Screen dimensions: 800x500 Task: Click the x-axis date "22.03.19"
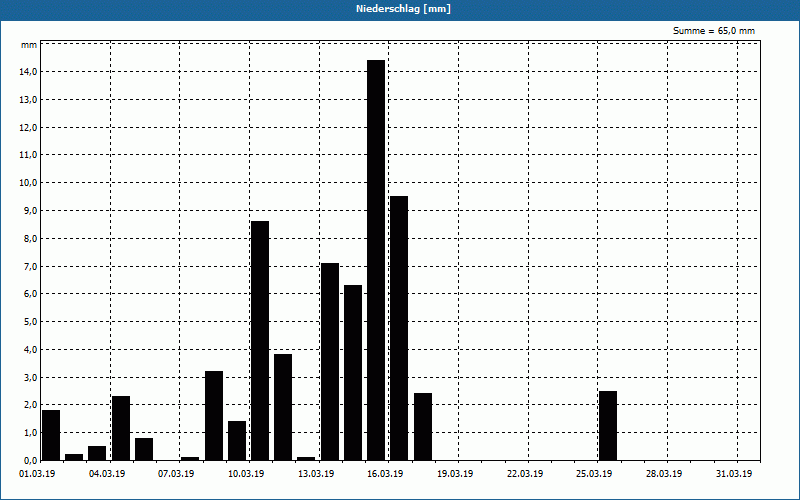click(525, 474)
